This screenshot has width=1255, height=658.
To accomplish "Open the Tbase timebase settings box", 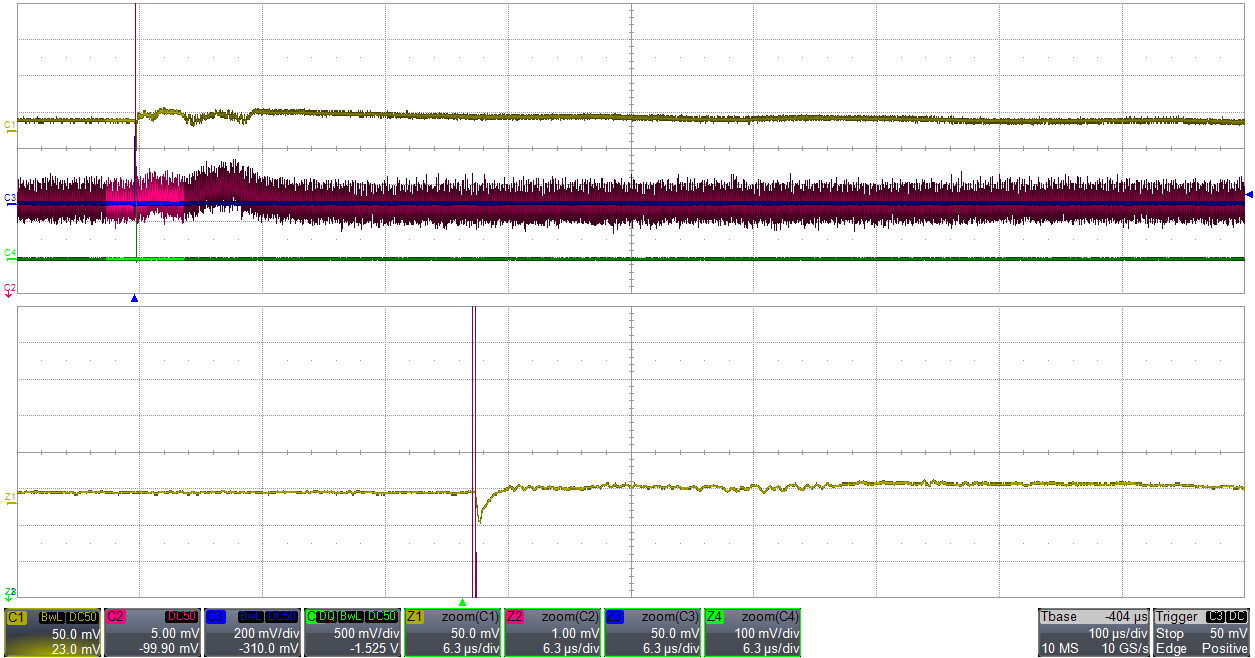I will click(1093, 632).
